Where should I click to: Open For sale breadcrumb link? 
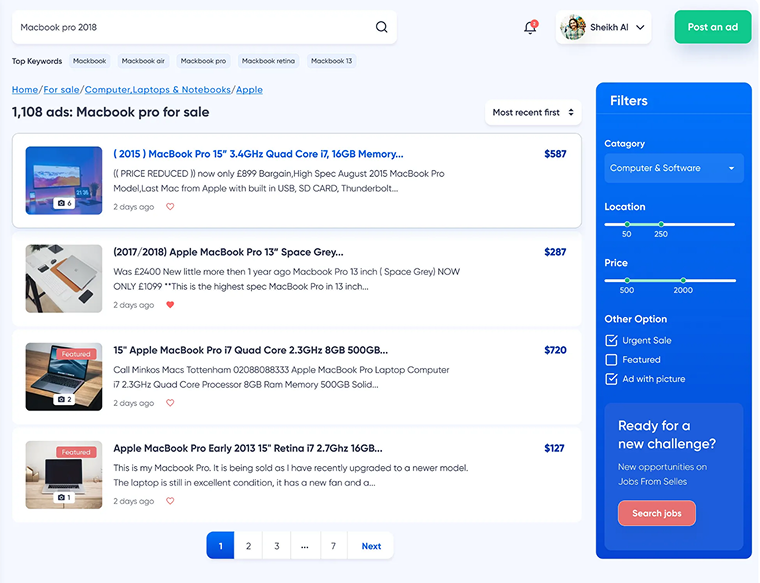point(61,90)
